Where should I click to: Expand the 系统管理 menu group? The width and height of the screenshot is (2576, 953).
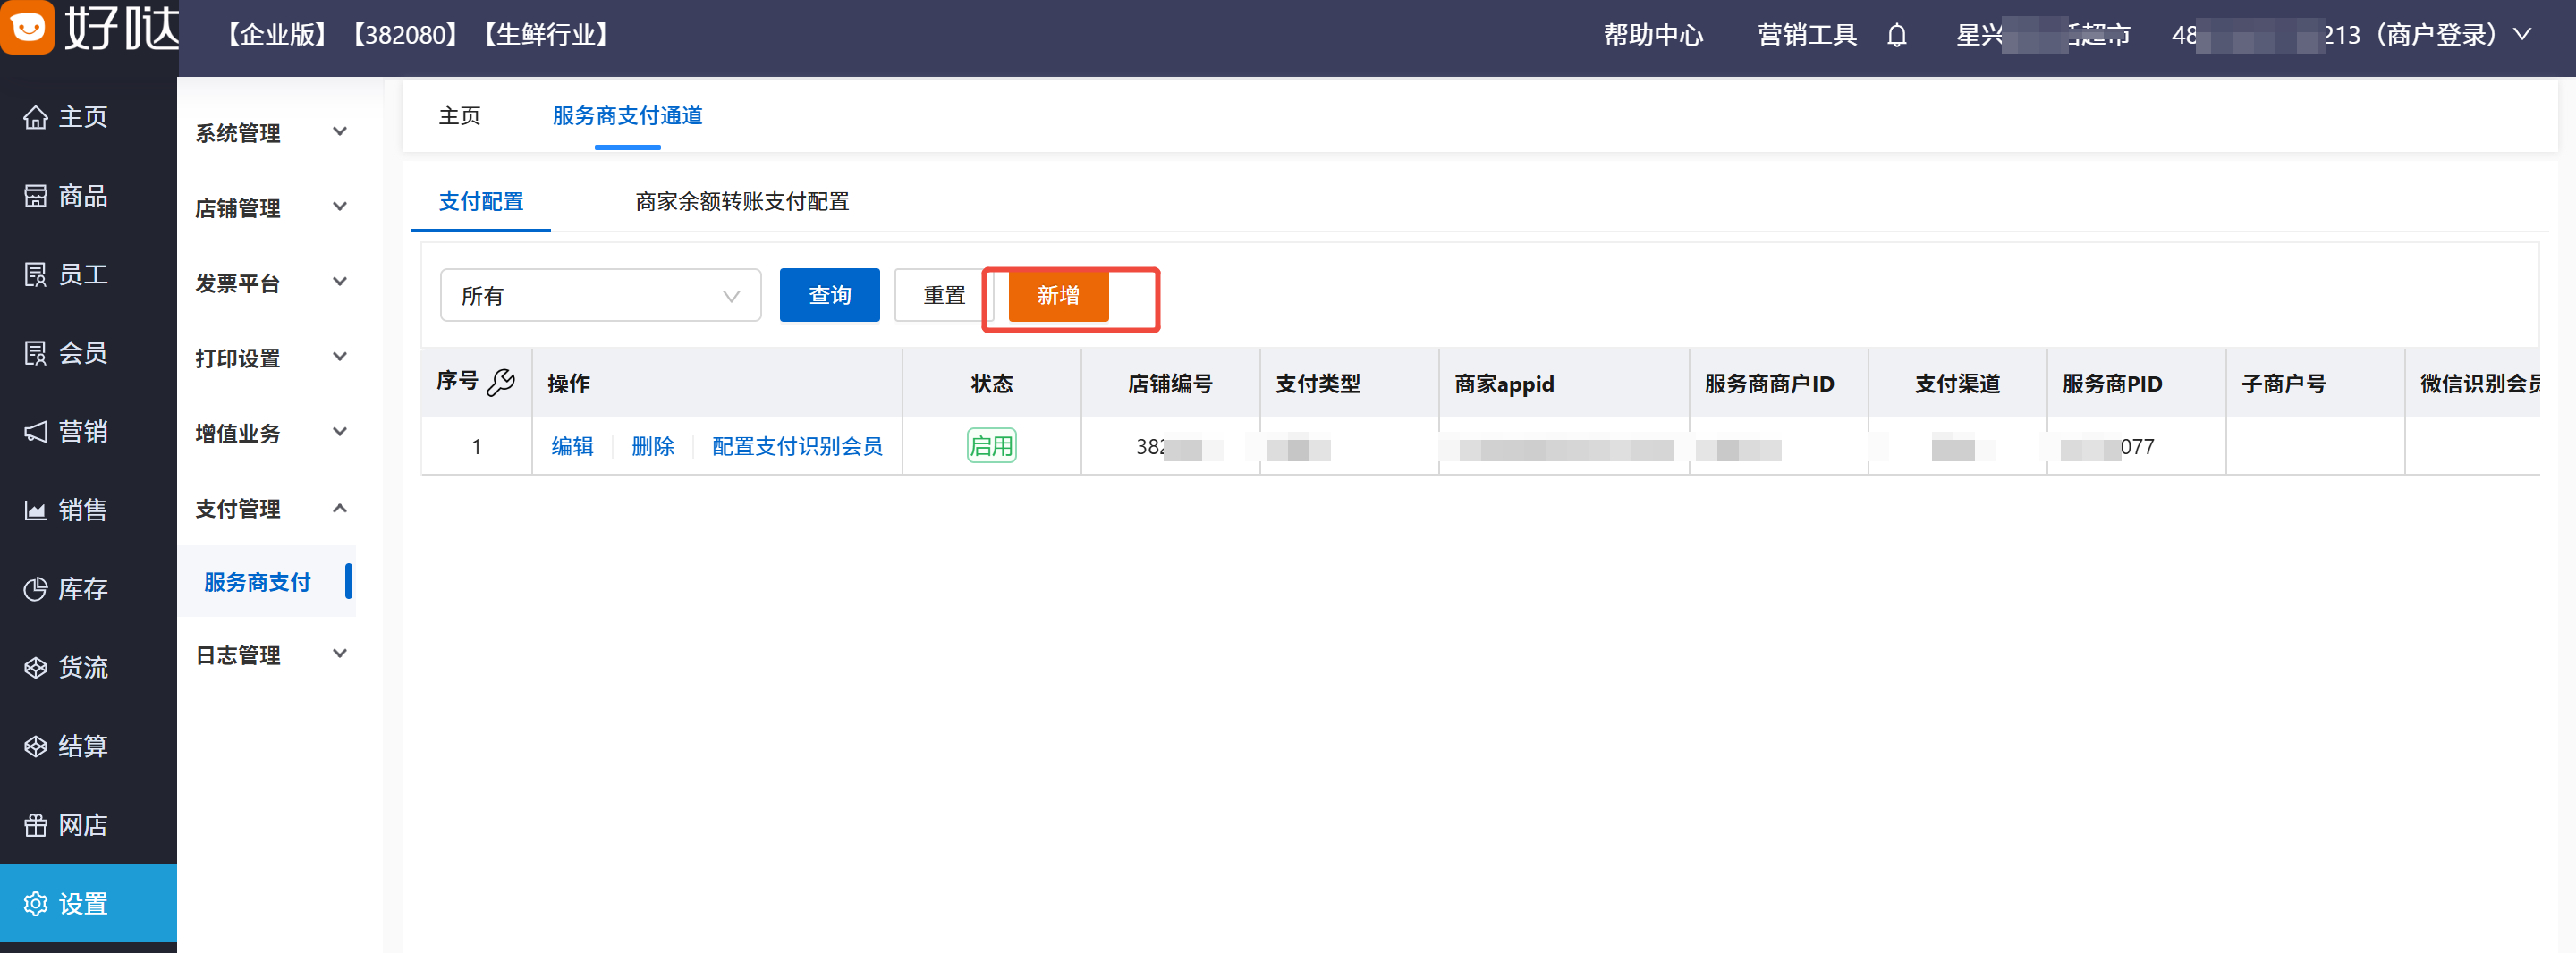(x=270, y=133)
